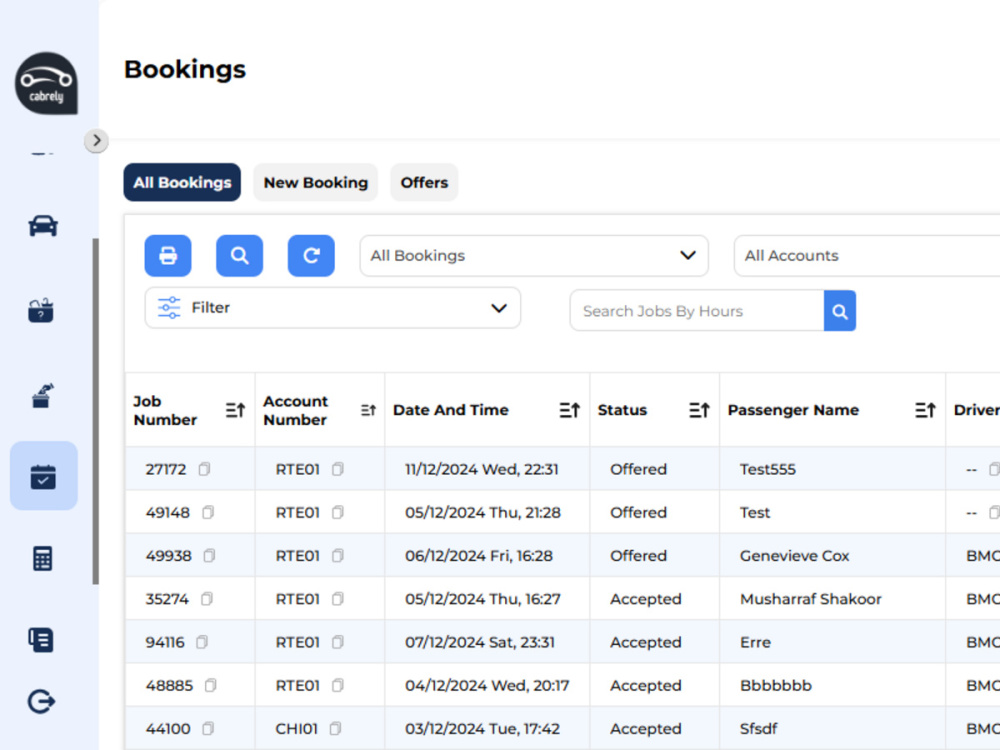Copy job number 94116
This screenshot has width=1000, height=750.
(x=202, y=642)
